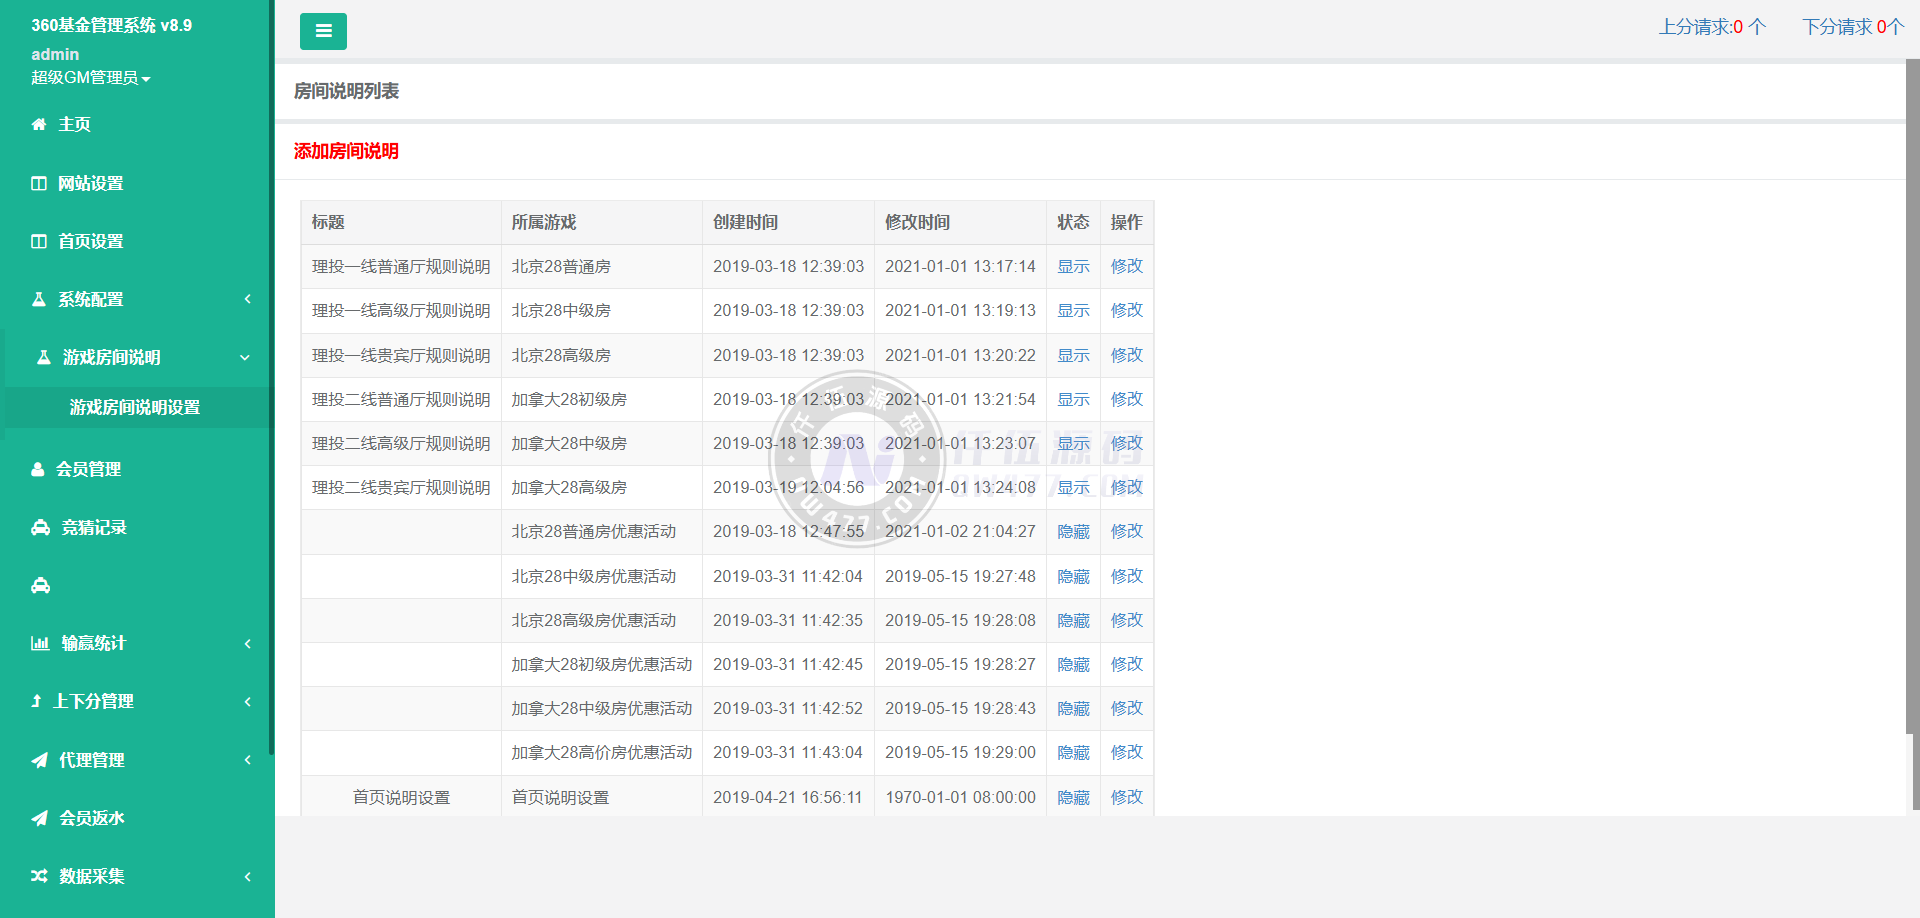
Task: Expand the 系统配置 submenu chevron
Action: pos(247,299)
